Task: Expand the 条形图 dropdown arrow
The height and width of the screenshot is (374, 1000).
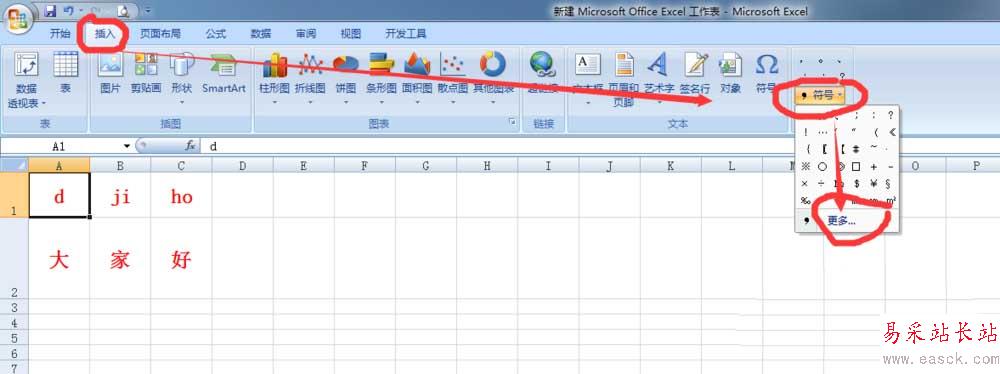Action: [381, 101]
